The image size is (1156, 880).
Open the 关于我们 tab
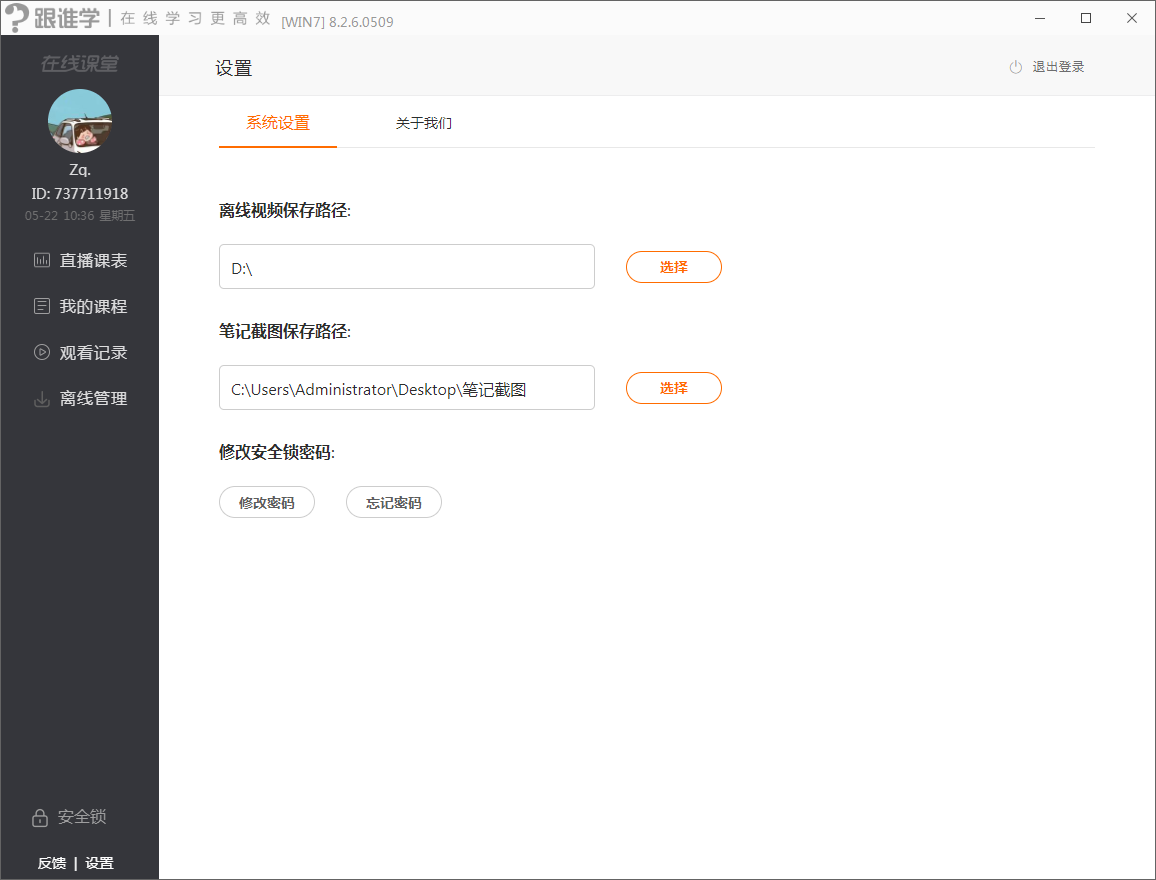pos(424,123)
